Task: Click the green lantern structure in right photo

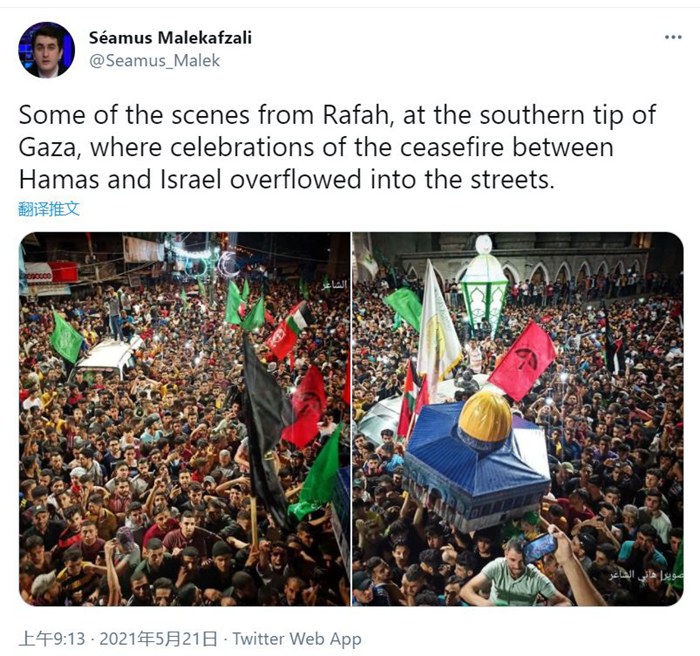Action: coord(484,286)
